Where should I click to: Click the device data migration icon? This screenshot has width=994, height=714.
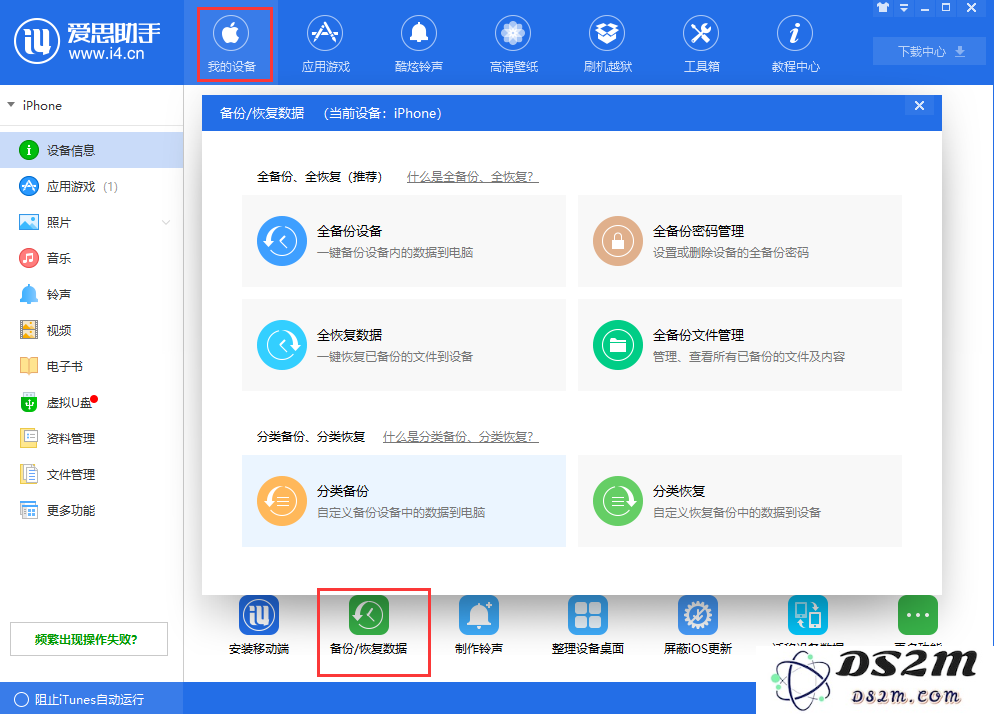click(808, 615)
